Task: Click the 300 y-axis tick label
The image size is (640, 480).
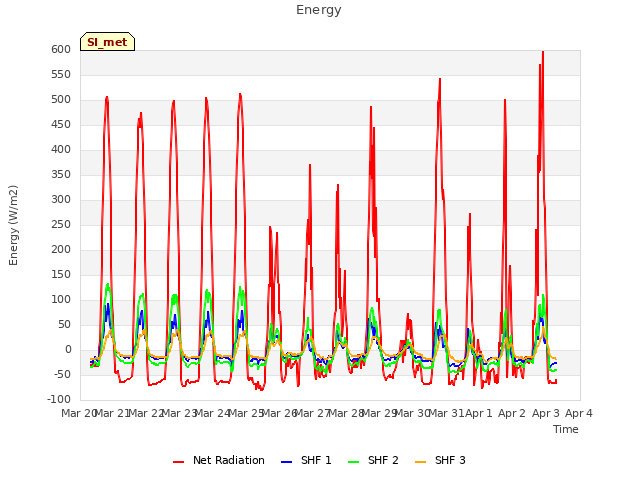Action: pos(61,200)
